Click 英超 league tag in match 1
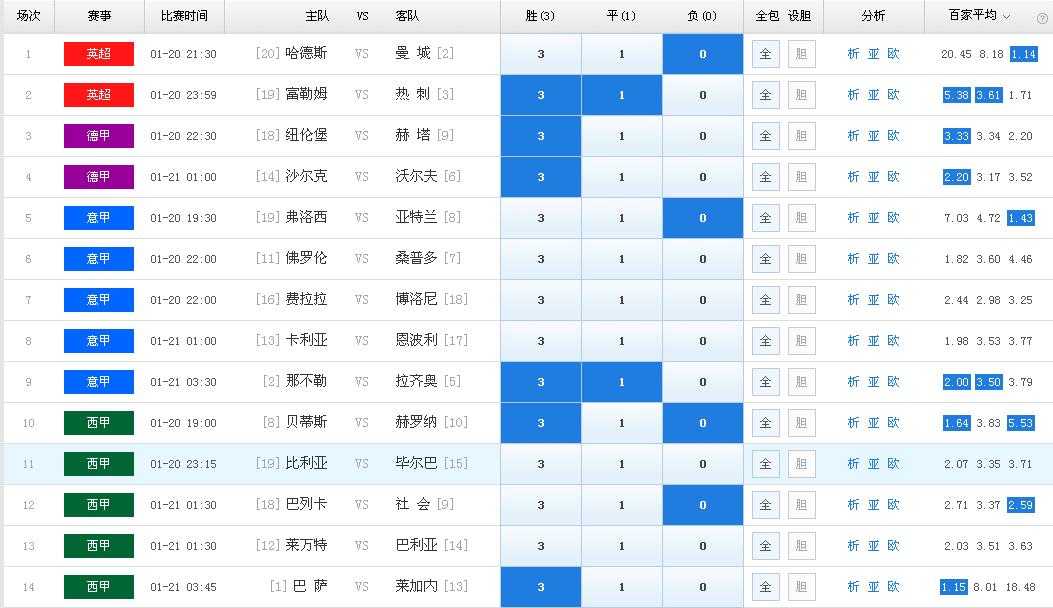This screenshot has width=1053, height=608. [x=99, y=54]
